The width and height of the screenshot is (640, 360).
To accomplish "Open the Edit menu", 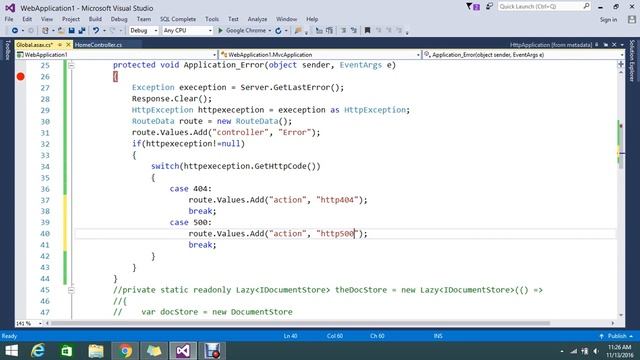I will point(27,19).
